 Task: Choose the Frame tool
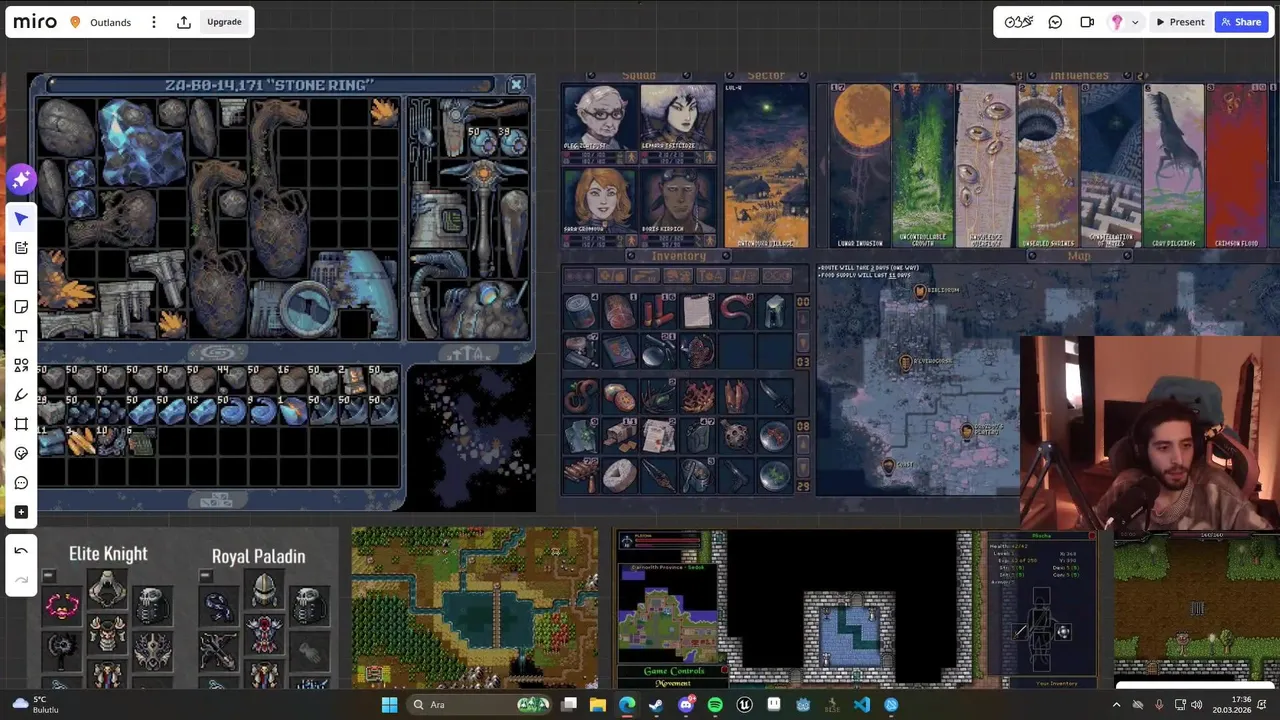[x=21, y=424]
